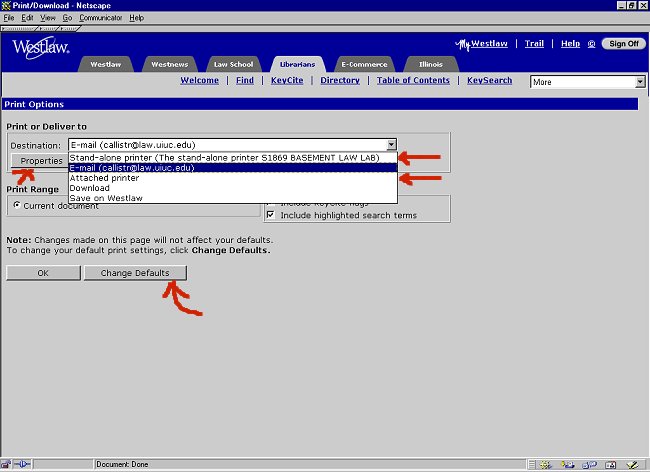Click the OK button

click(x=43, y=273)
